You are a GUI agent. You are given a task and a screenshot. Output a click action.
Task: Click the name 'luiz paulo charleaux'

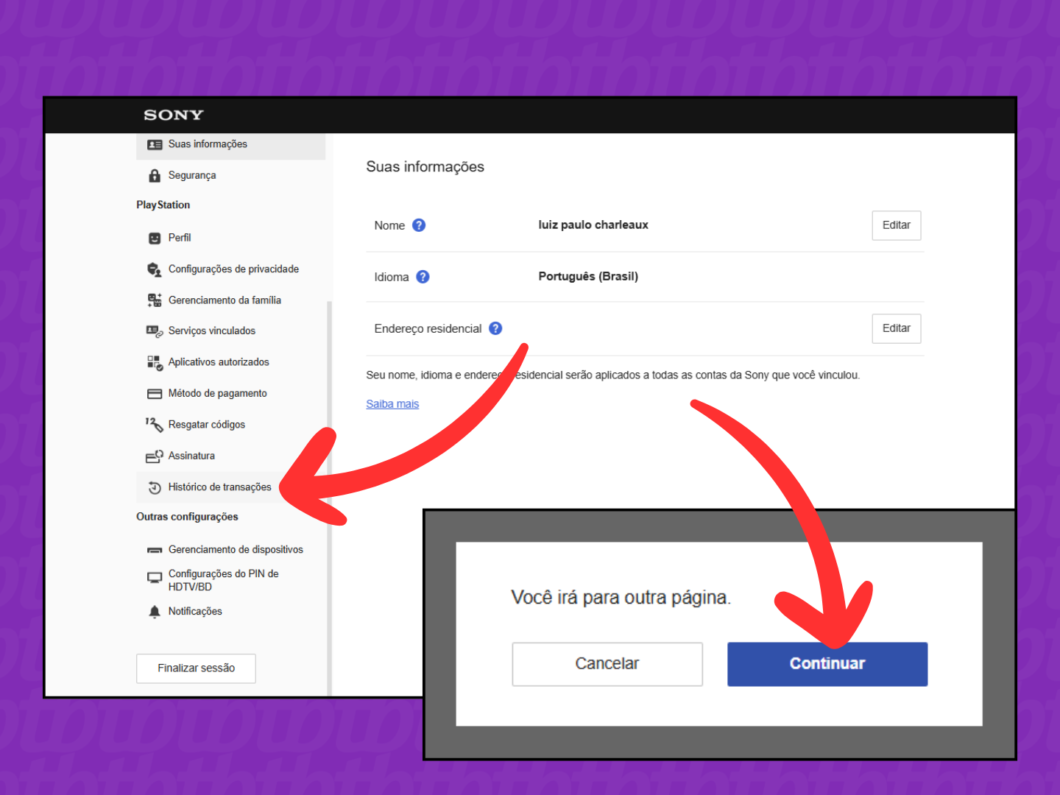(x=594, y=225)
